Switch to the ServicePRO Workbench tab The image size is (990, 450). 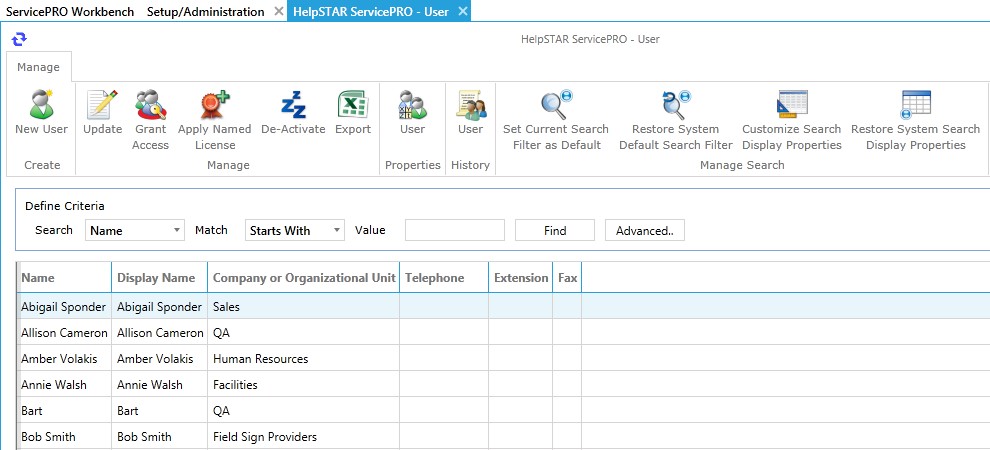pos(69,11)
